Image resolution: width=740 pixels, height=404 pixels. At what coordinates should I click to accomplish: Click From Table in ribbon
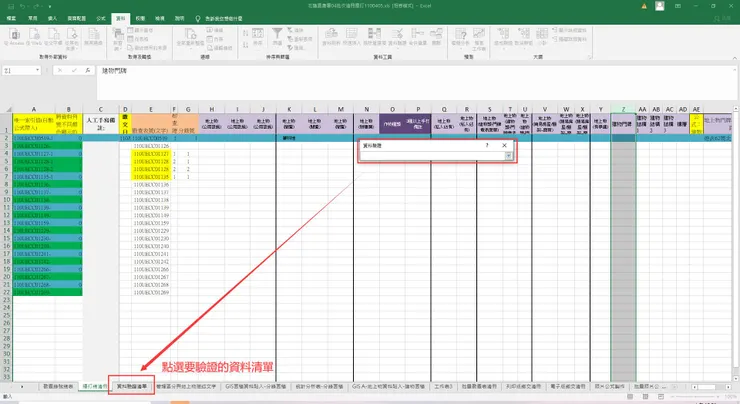pos(138,39)
